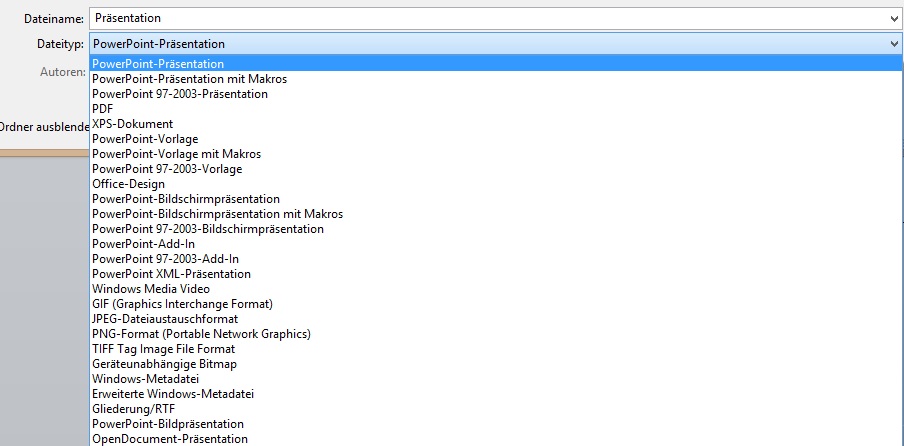Select PowerPoint-Vorlage mit Makros
The width and height of the screenshot is (904, 446).
tap(496, 153)
